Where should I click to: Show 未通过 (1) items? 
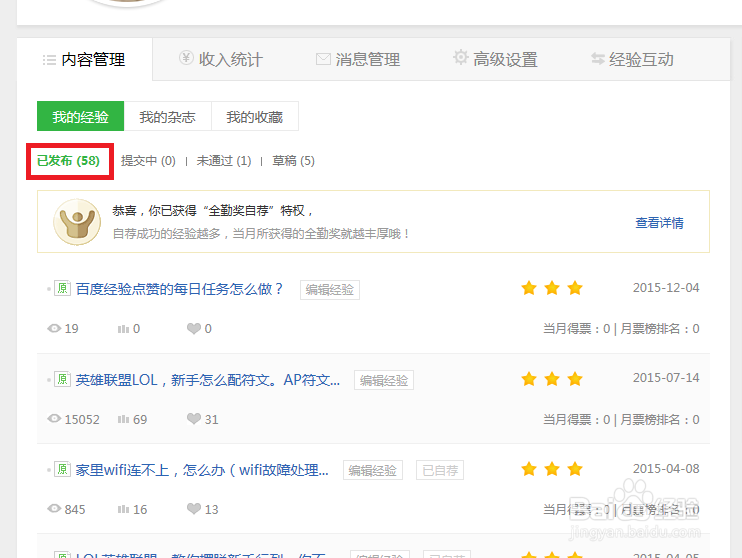coord(224,161)
